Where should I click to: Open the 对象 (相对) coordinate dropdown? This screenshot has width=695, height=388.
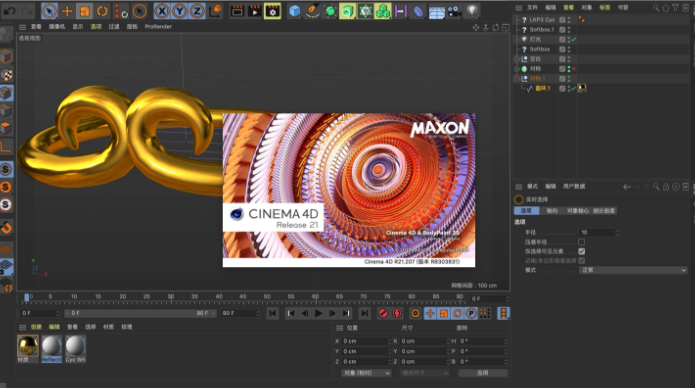(366, 373)
